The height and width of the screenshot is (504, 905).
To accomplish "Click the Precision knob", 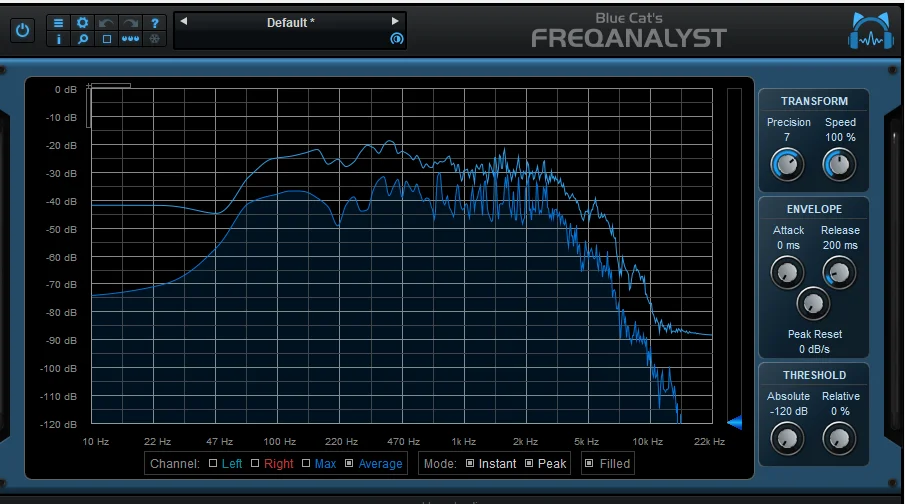I will (x=788, y=164).
